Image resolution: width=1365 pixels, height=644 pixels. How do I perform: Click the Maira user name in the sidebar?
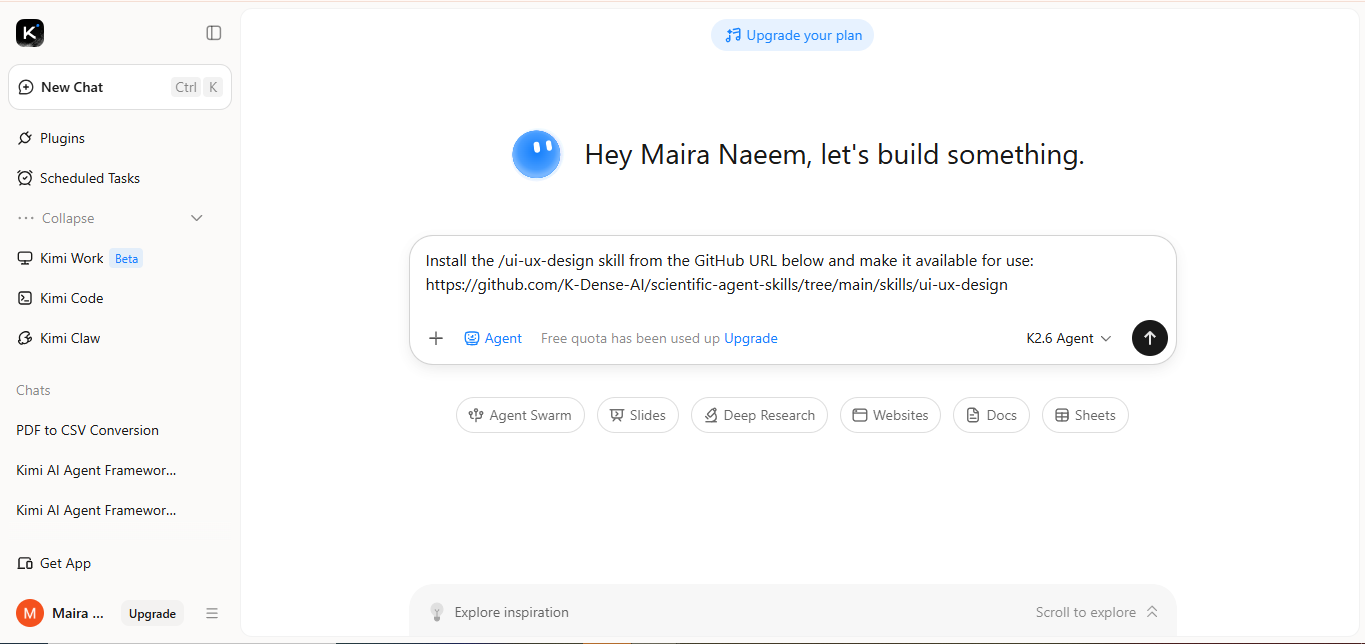point(78,613)
